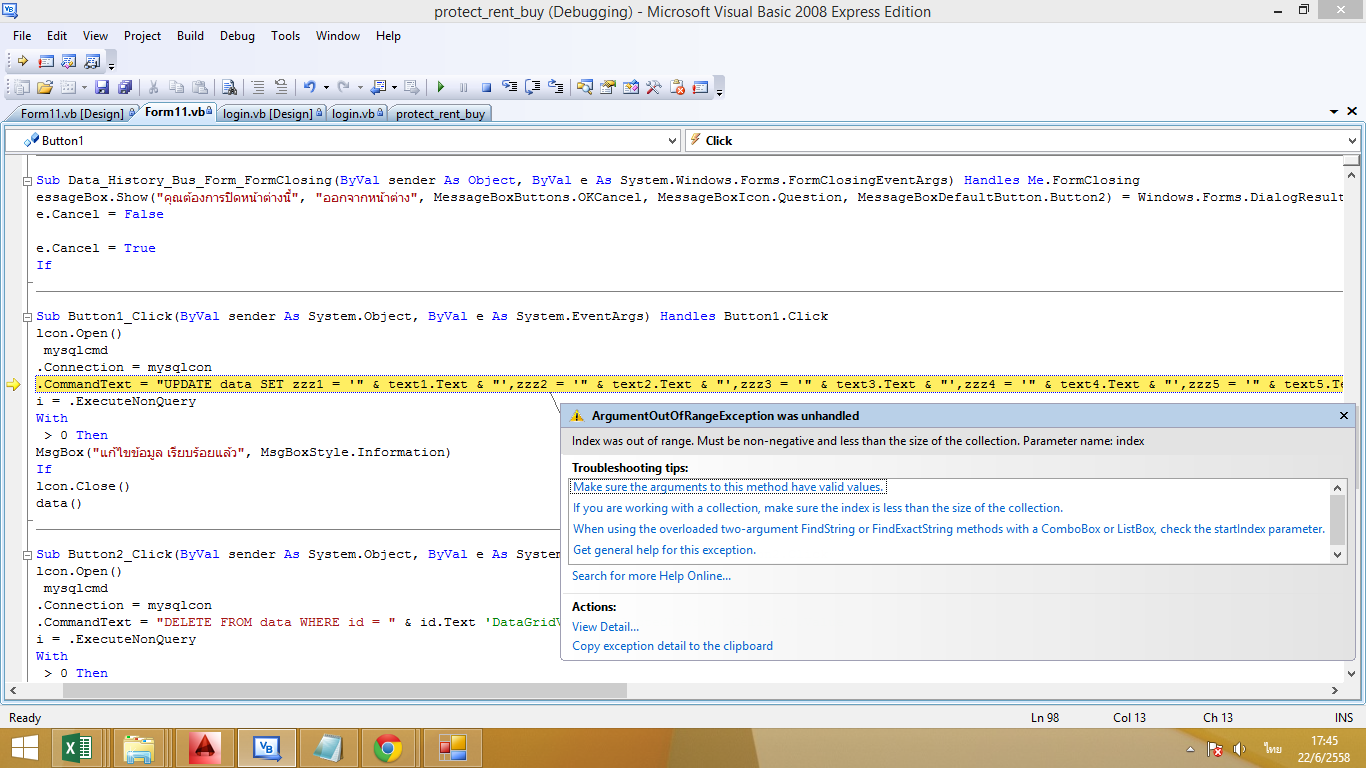
Task: Click the View Detail... link
Action: (x=605, y=627)
